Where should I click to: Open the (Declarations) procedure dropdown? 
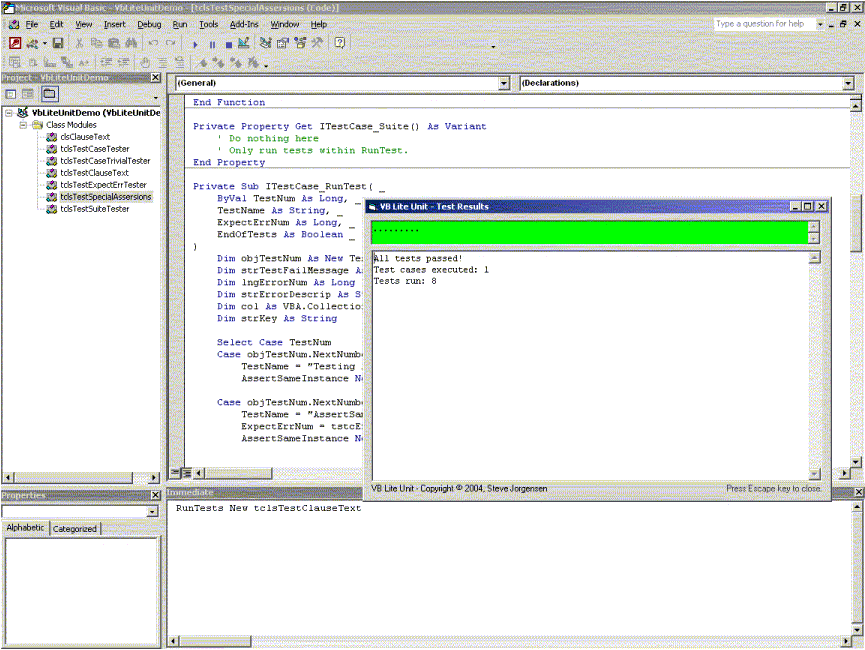848,83
